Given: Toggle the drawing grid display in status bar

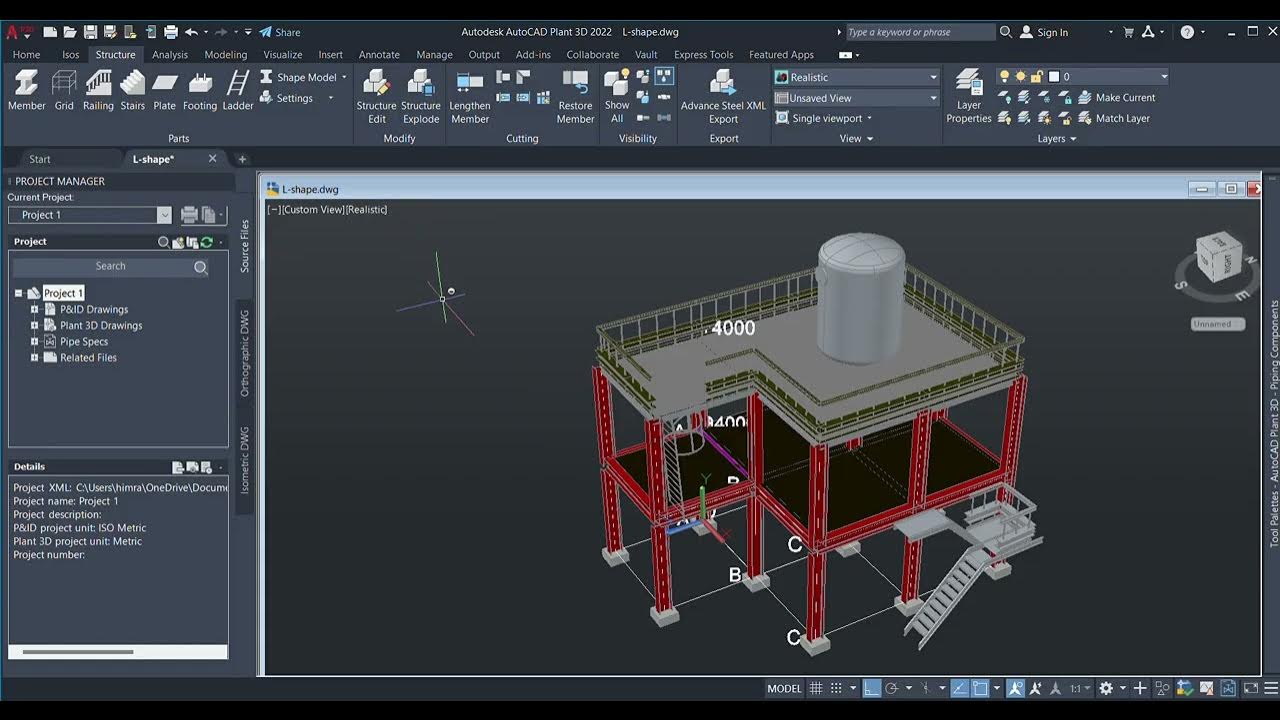Looking at the screenshot, I should pos(816,688).
